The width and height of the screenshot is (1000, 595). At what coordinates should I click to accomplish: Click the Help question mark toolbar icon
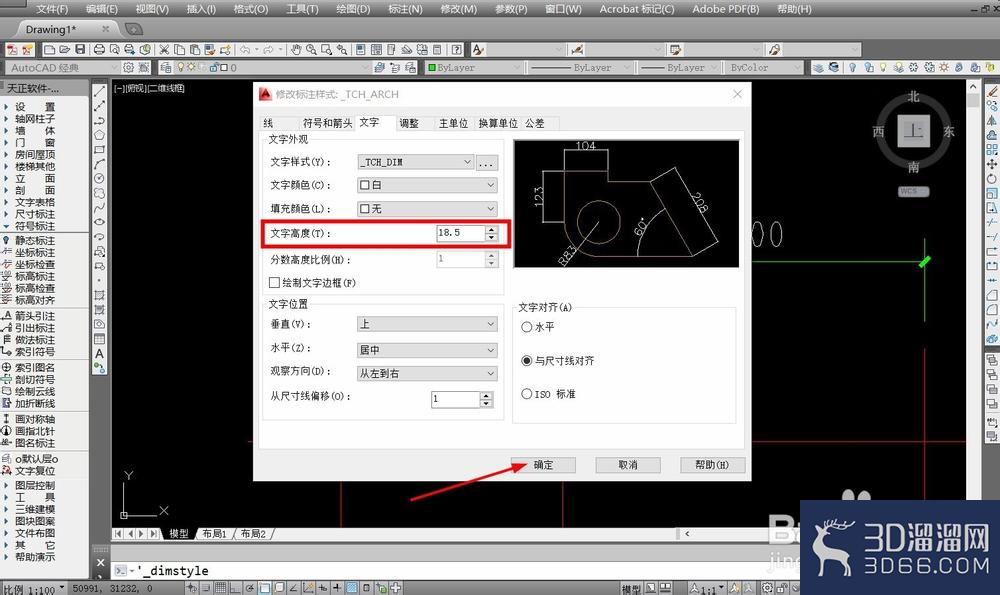[457, 49]
